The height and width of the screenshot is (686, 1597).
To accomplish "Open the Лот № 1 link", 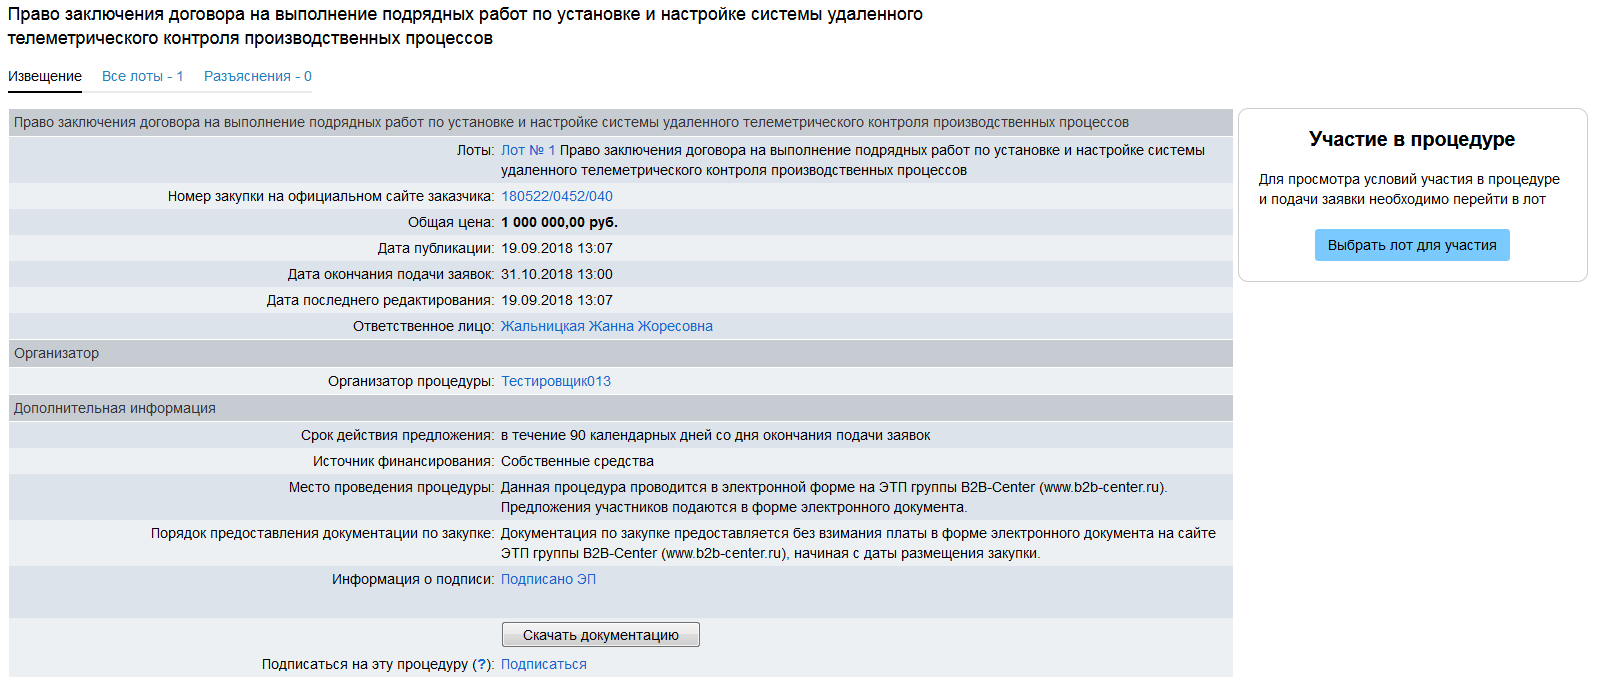I will (527, 150).
